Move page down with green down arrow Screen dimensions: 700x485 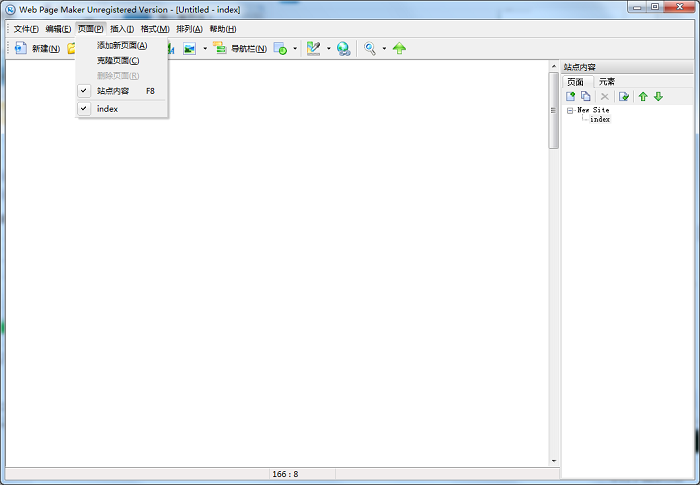pos(658,96)
